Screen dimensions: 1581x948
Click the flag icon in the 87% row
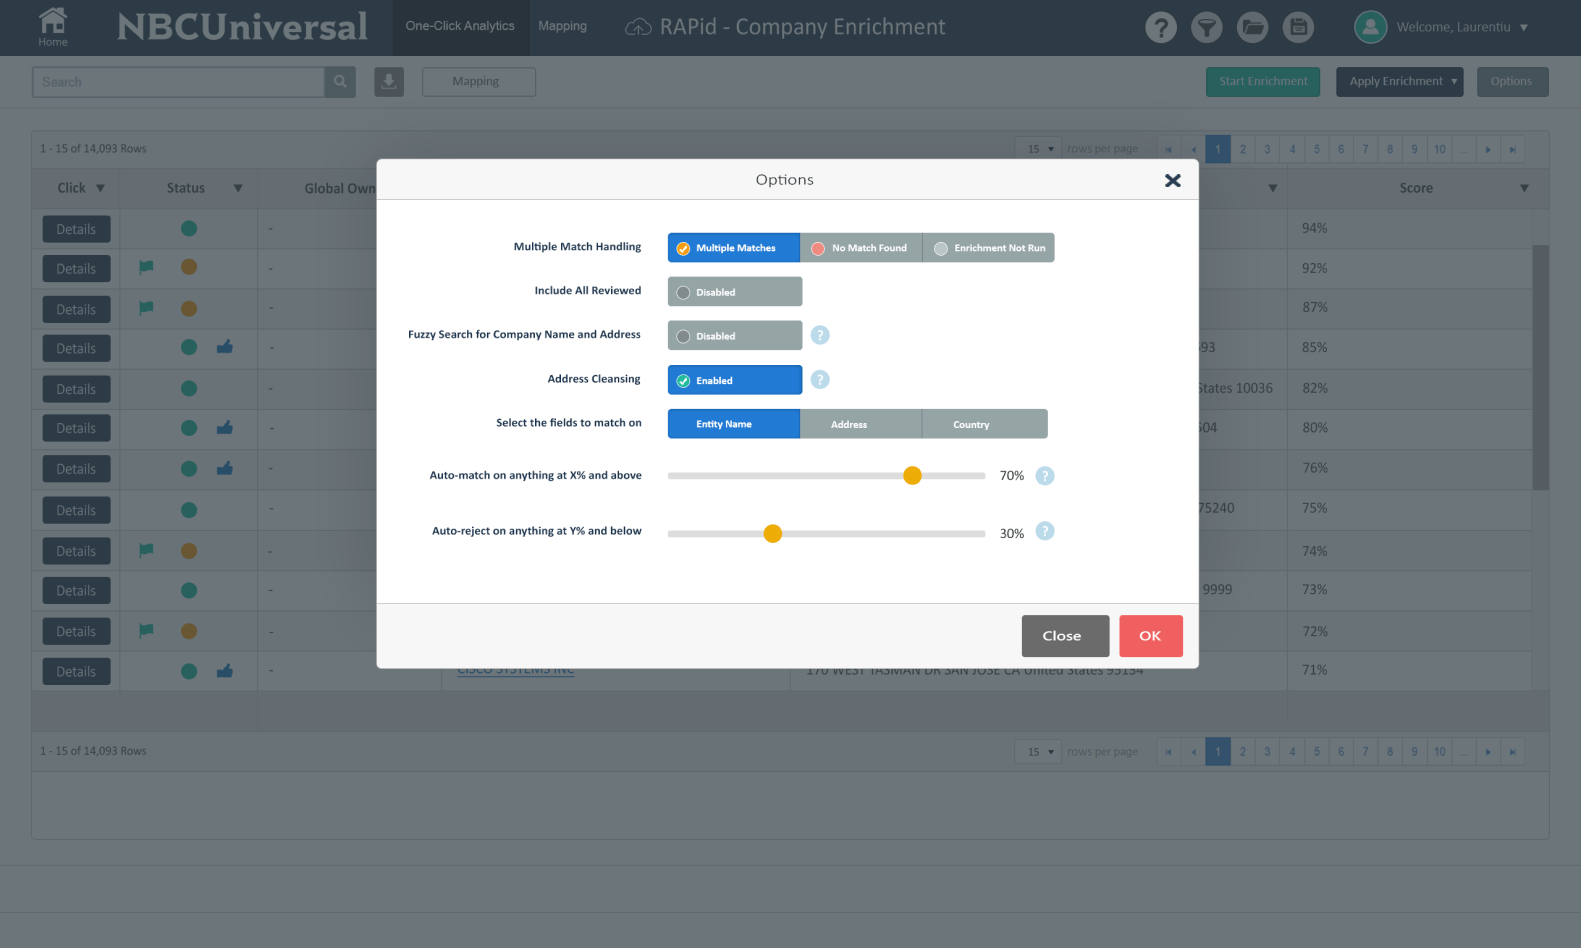point(146,308)
